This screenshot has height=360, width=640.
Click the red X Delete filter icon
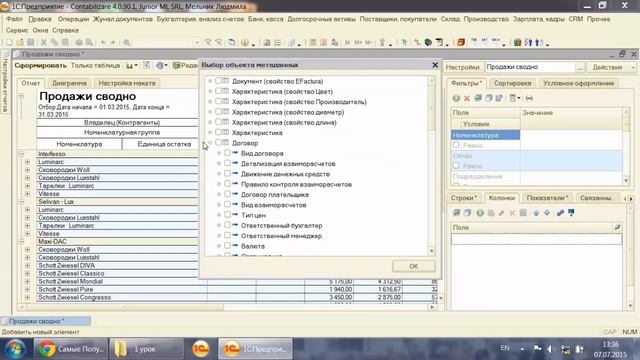pyautogui.click(x=467, y=98)
